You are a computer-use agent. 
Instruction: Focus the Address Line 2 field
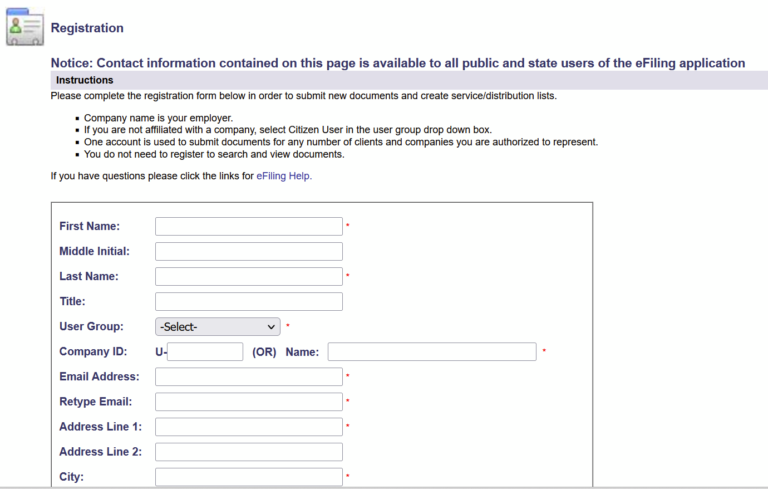click(249, 452)
